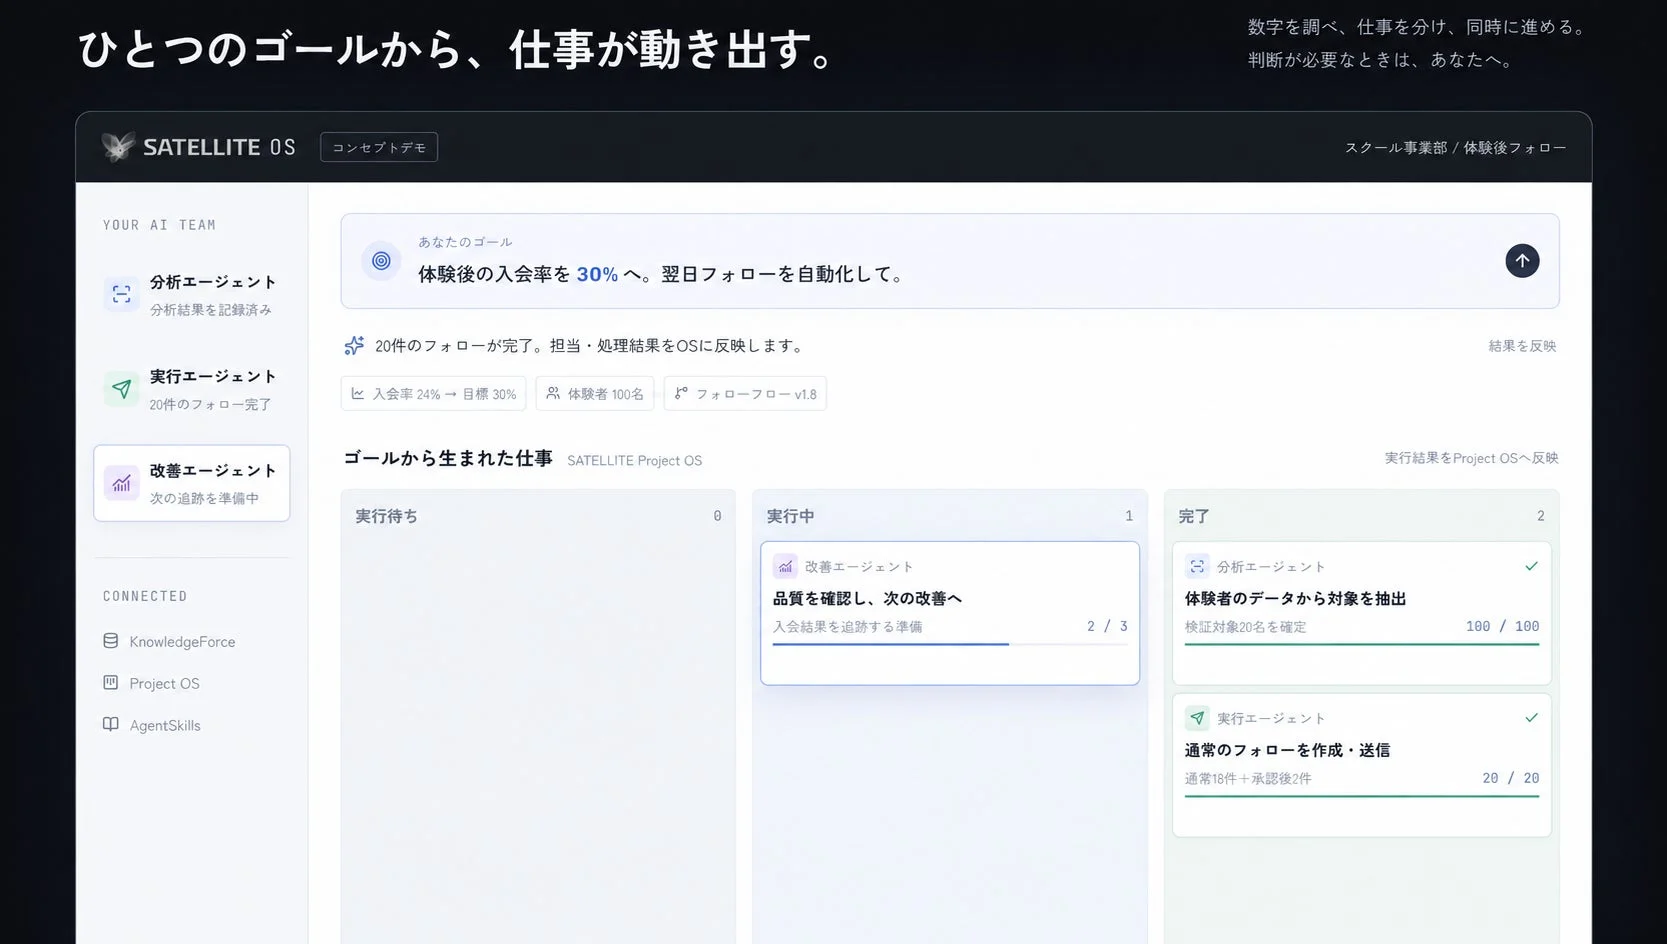1667x944 pixels.
Task: Click the 入会率 24% → 目標 30% chip
Action: 433,394
